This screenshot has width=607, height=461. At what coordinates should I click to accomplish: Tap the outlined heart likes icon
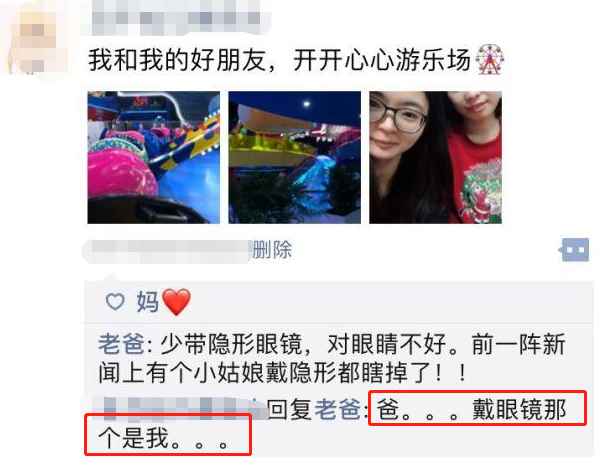click(115, 302)
